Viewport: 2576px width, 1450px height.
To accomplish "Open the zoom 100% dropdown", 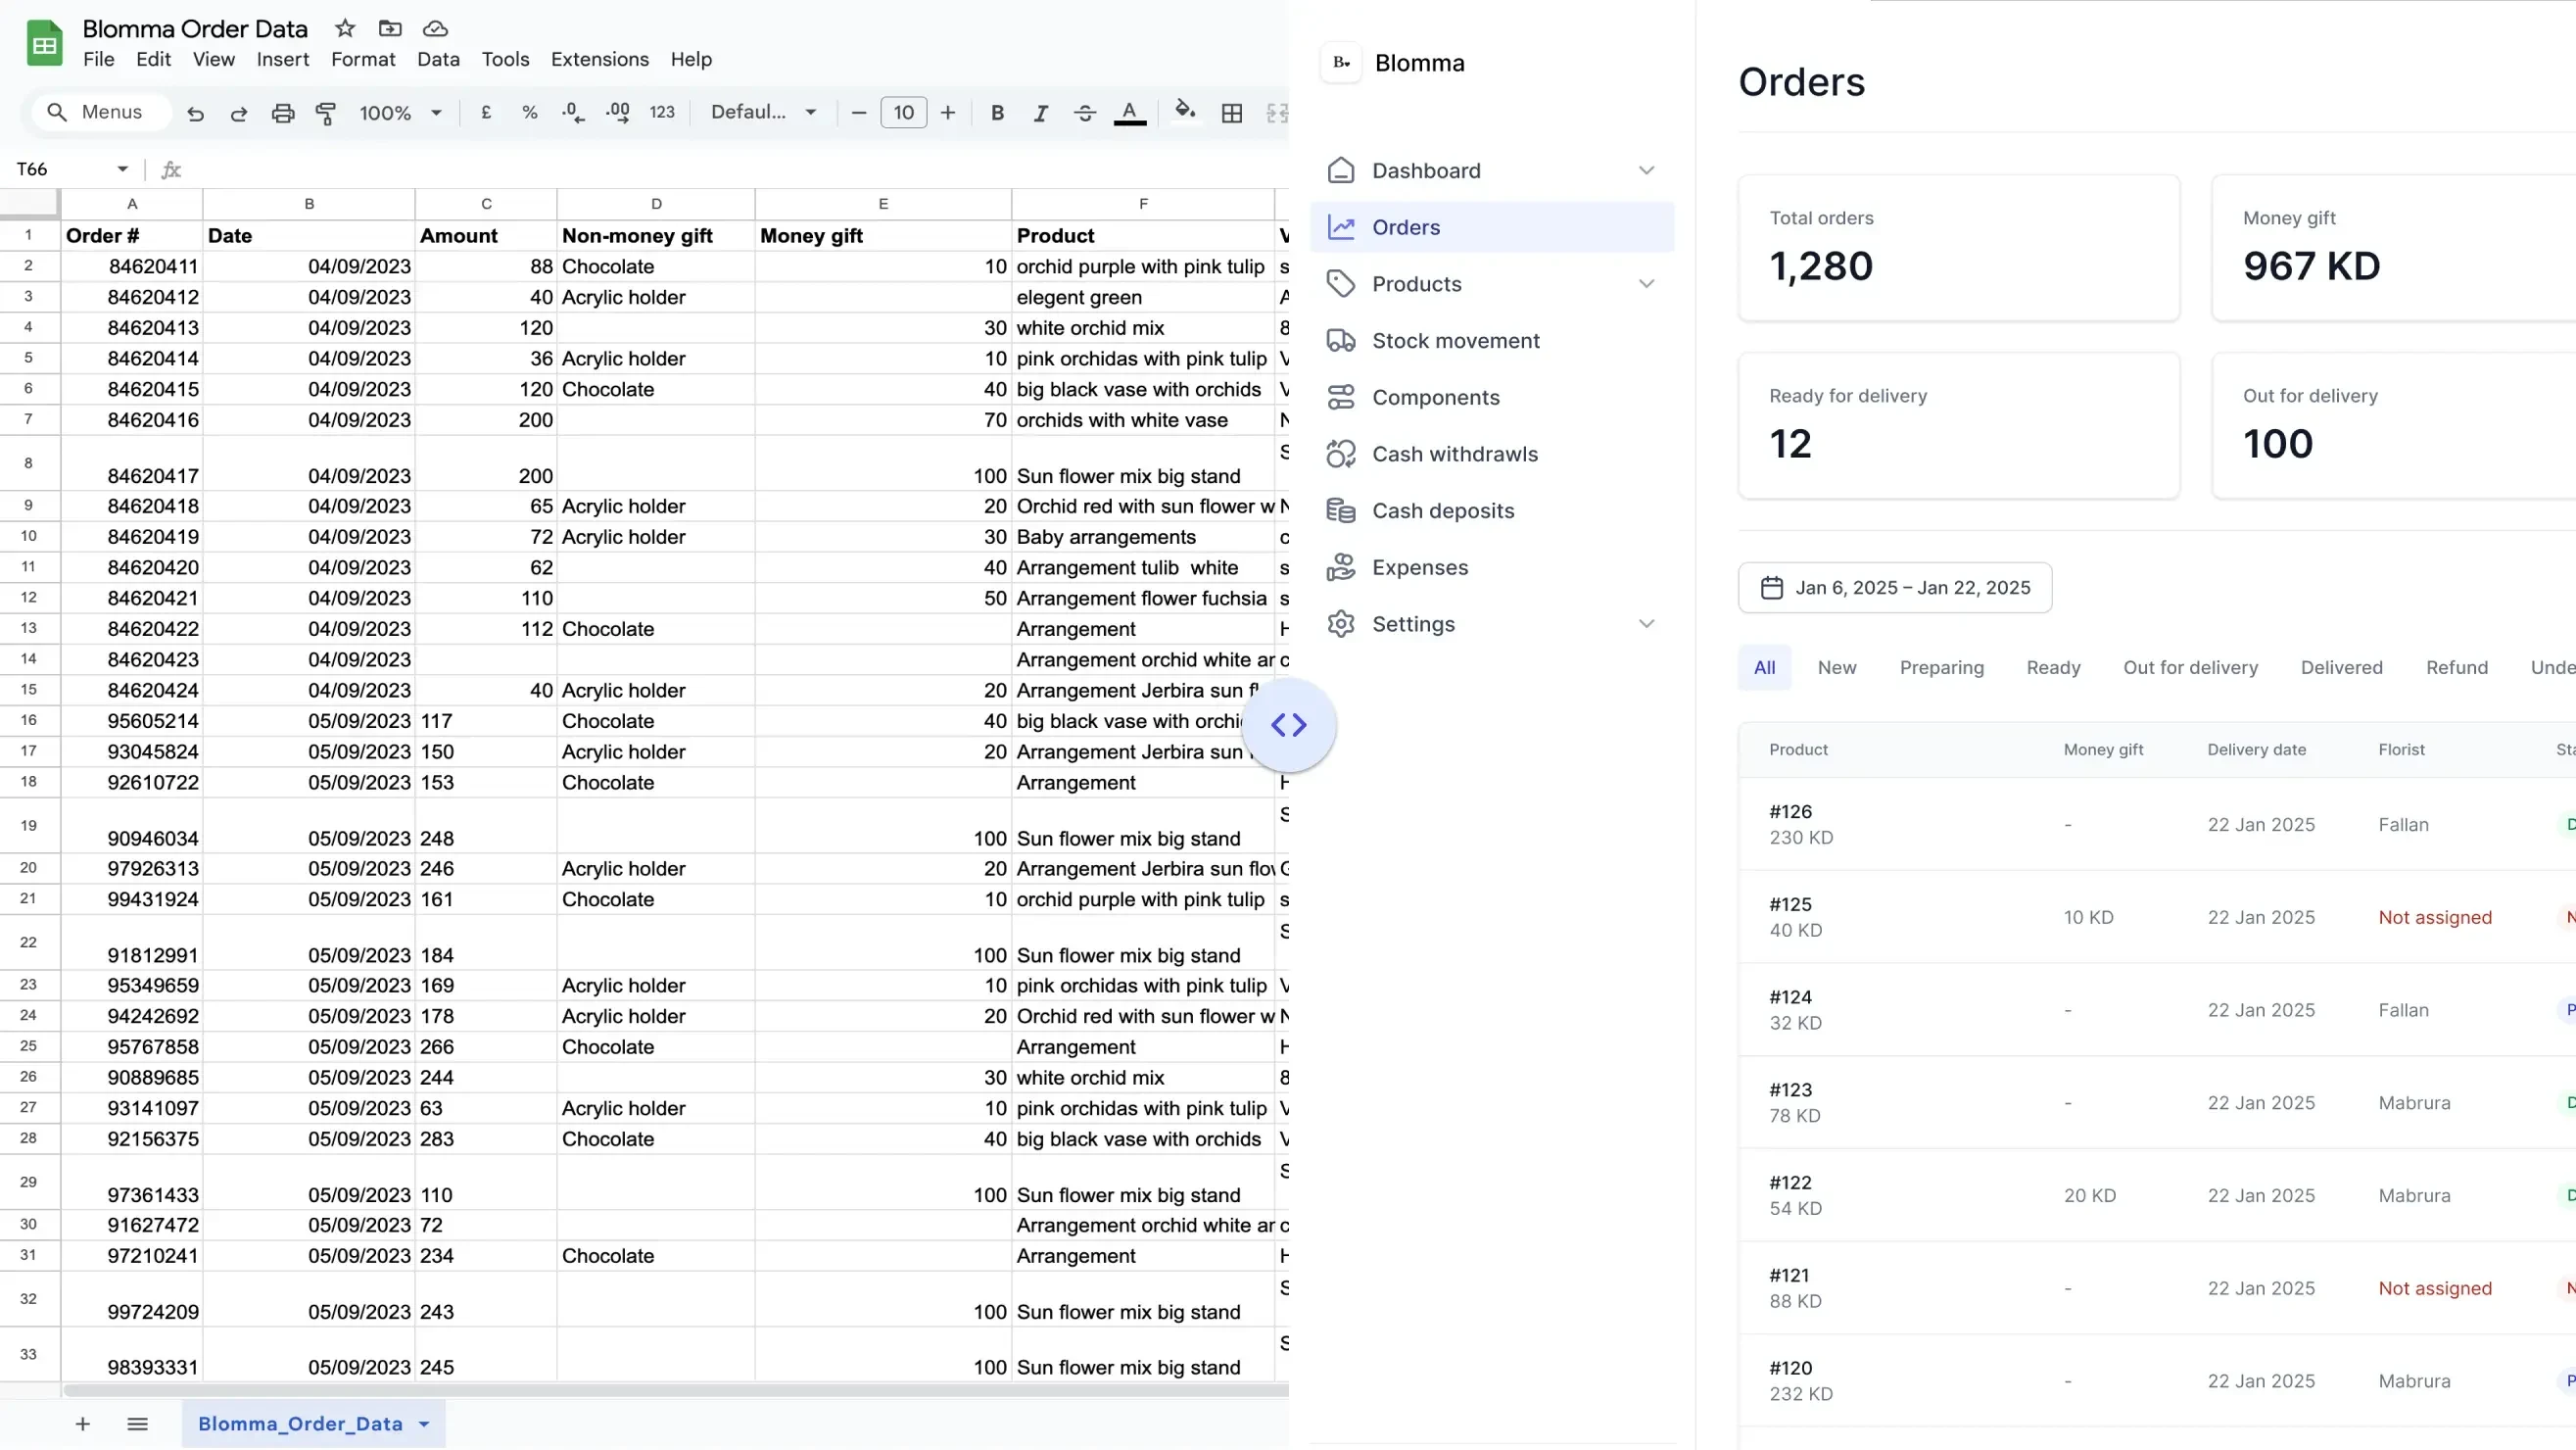I will coord(400,113).
